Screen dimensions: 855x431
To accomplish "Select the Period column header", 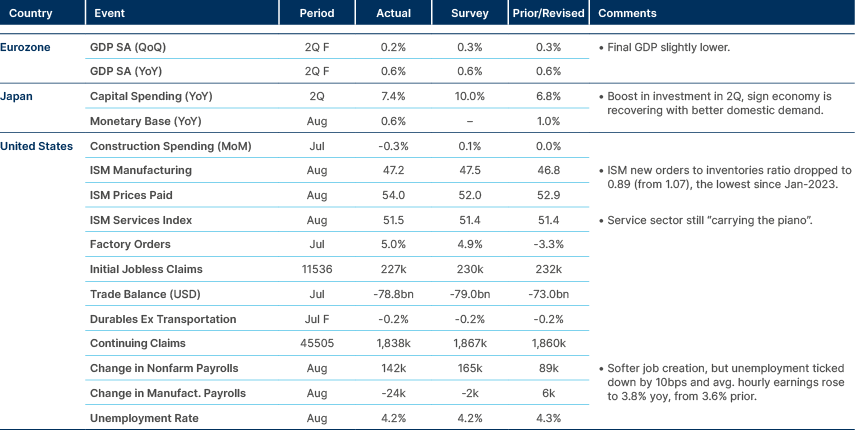I will pos(317,13).
